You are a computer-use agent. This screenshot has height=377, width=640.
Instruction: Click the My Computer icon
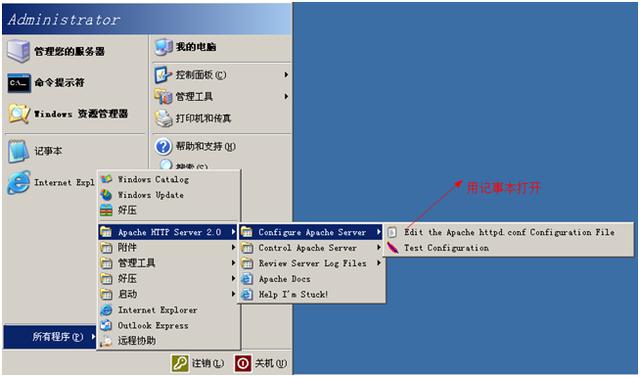coord(164,47)
